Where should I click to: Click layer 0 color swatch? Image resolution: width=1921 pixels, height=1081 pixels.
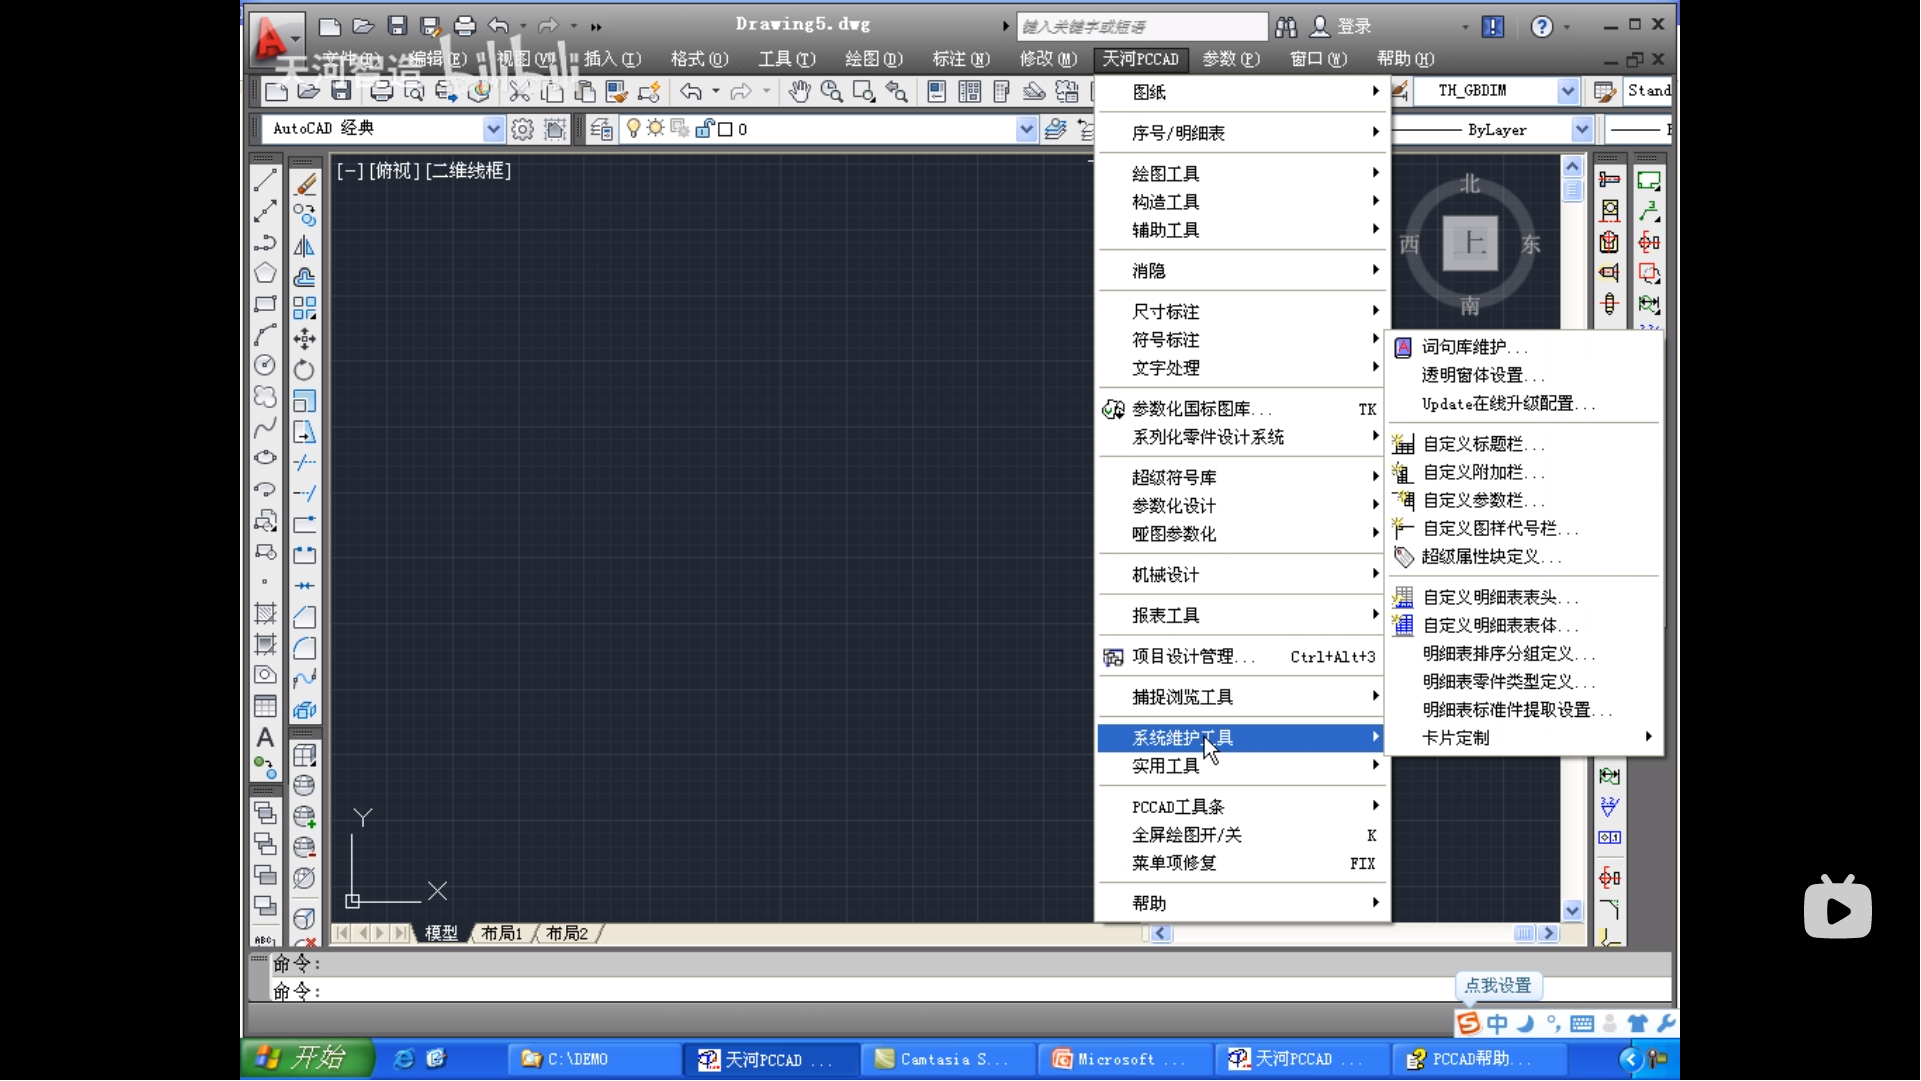(726, 129)
